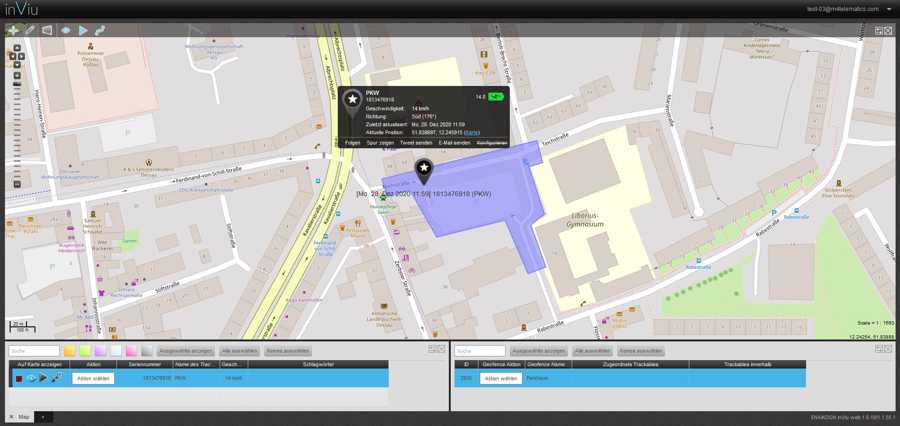Click the geofence search field

click(x=480, y=351)
